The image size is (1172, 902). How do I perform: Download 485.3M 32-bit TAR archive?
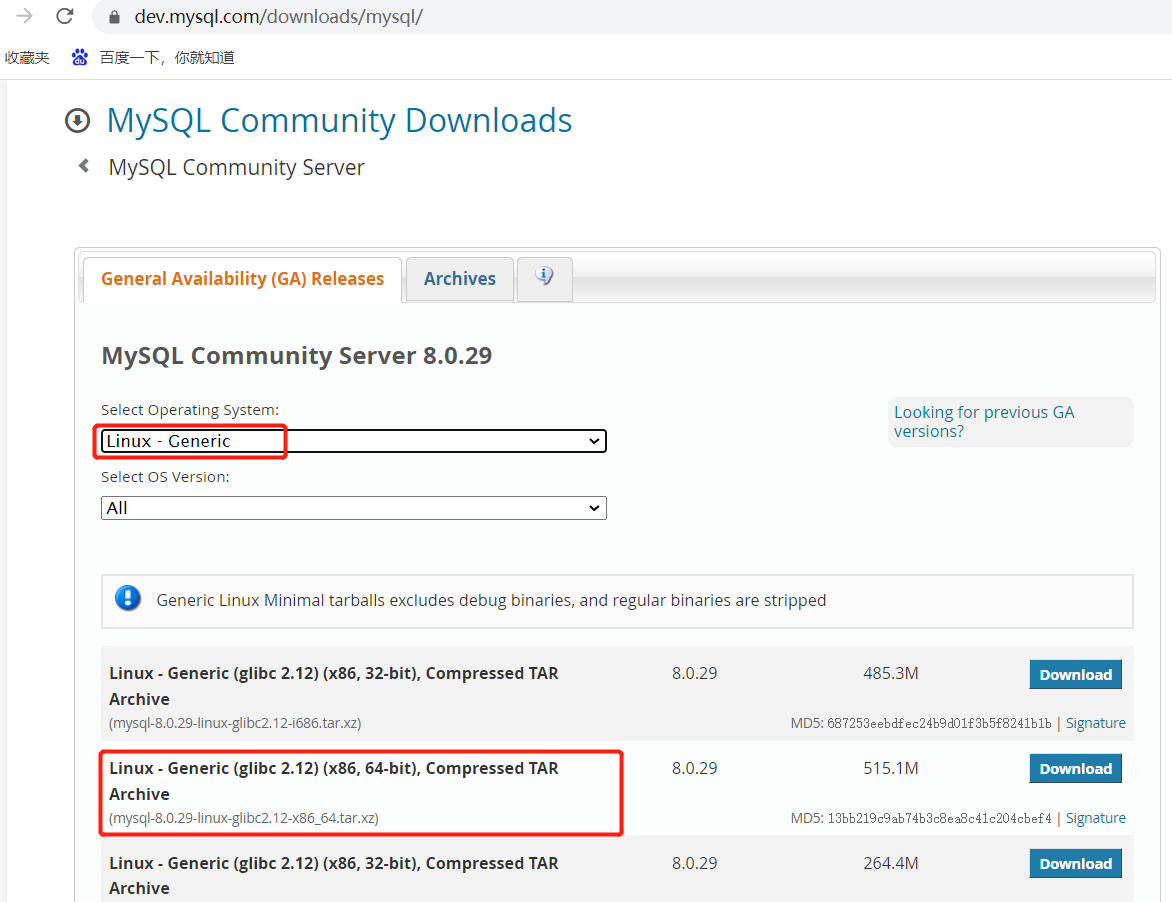click(x=1076, y=674)
